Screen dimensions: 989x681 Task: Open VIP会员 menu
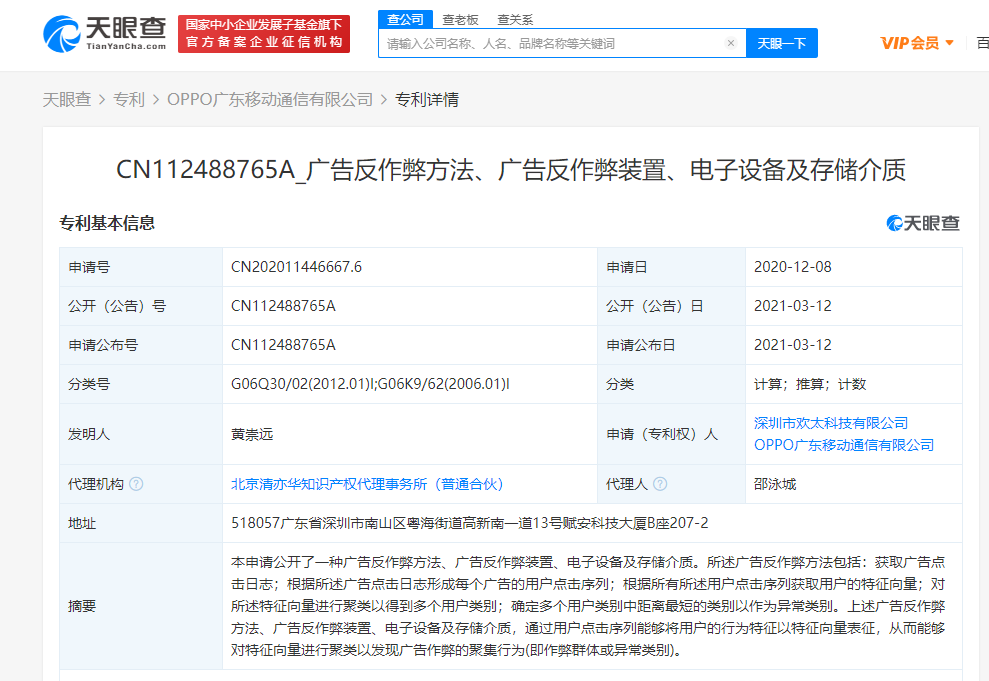tap(916, 43)
